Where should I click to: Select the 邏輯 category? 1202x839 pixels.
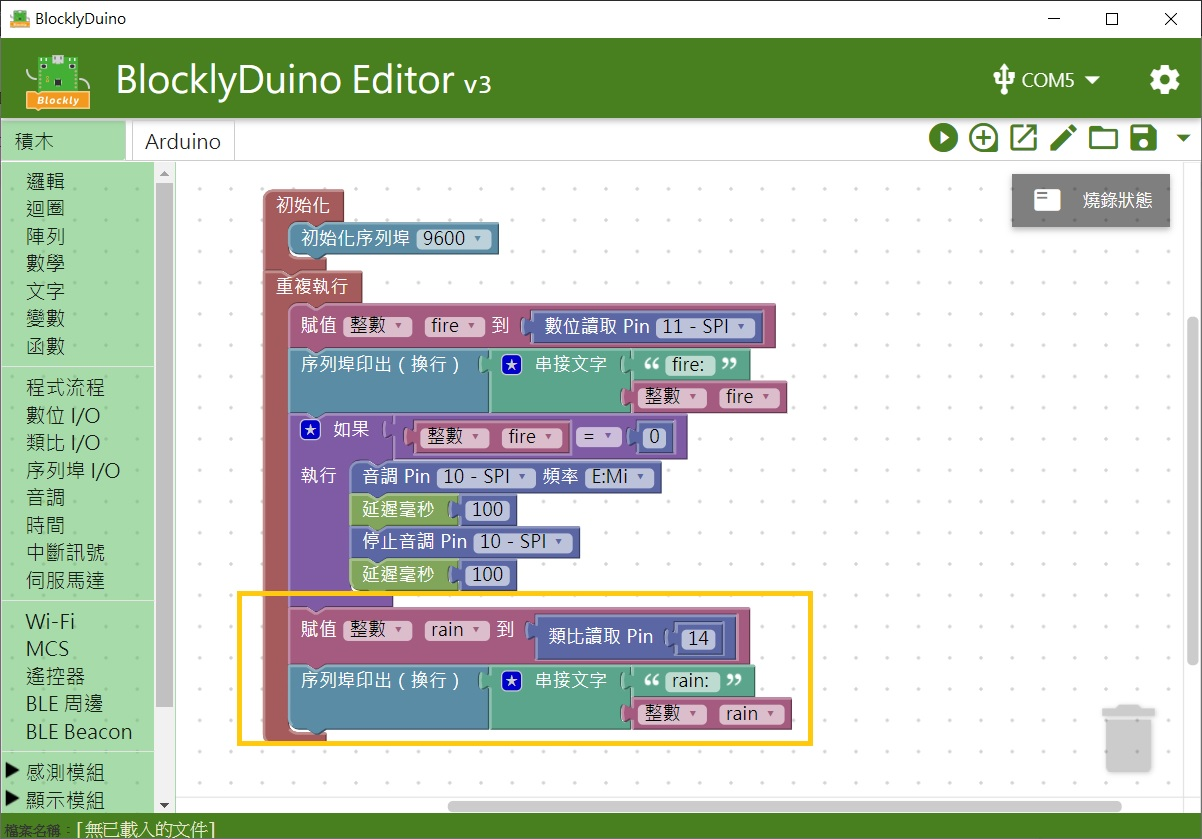coord(45,181)
